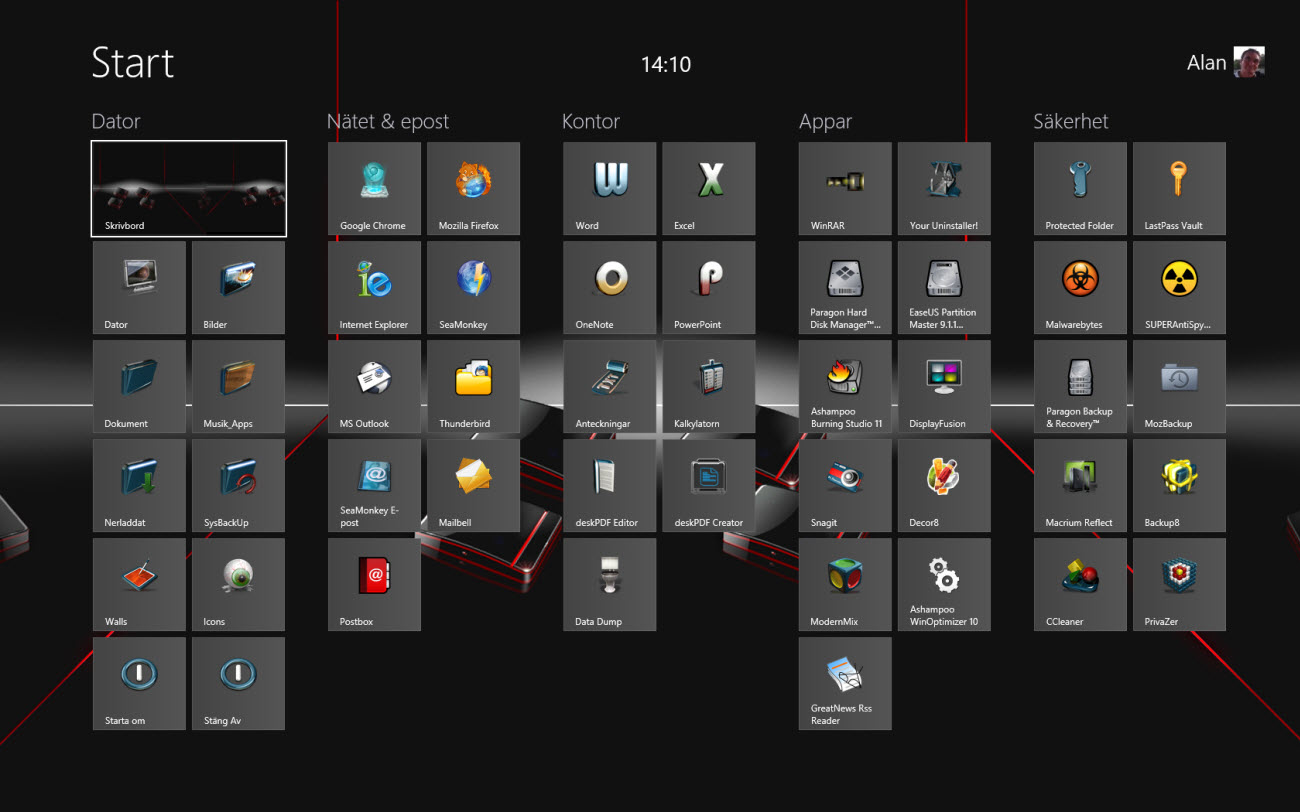The height and width of the screenshot is (812, 1300).
Task: Open Kalkylatorn calculator tile
Action: [x=709, y=386]
